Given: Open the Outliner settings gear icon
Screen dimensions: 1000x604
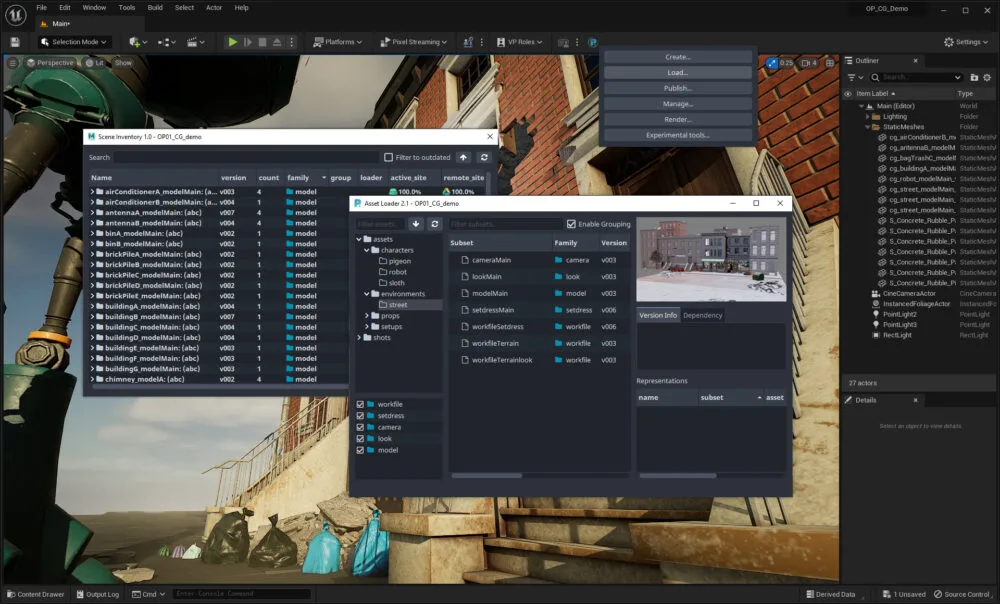Looking at the screenshot, I should [x=987, y=77].
